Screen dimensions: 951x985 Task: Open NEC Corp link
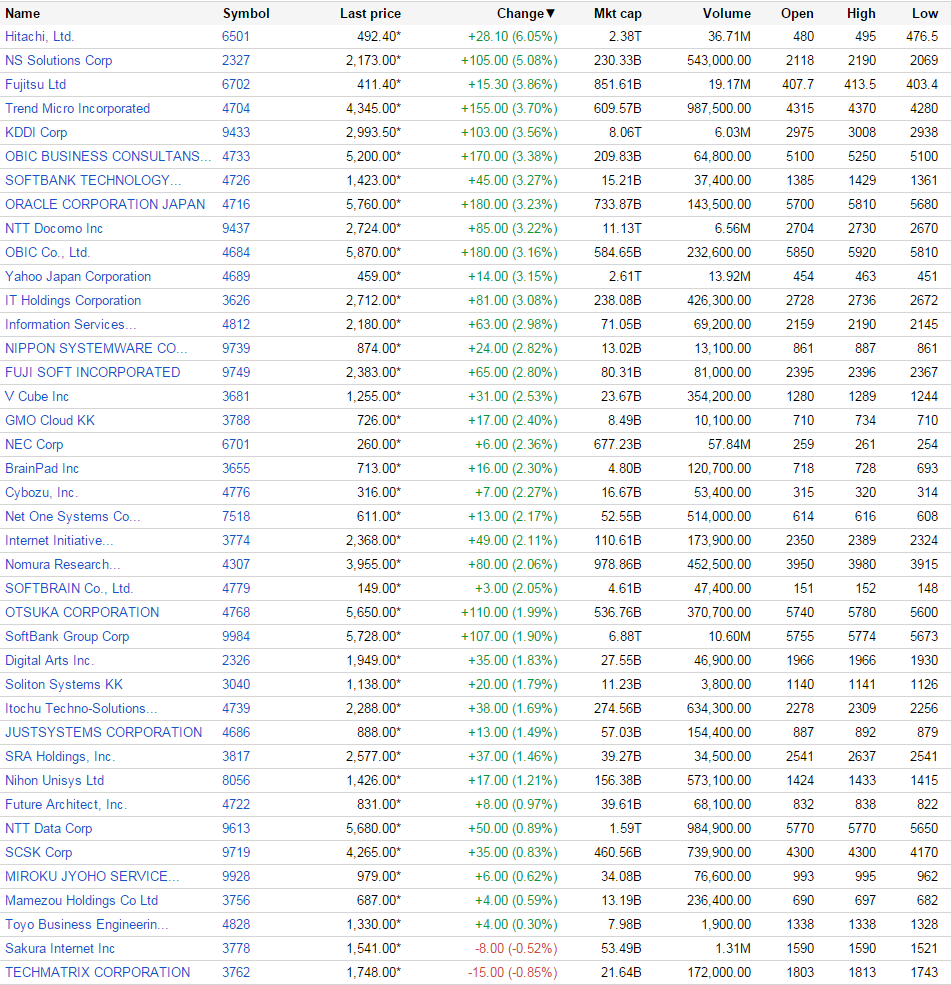coord(34,444)
